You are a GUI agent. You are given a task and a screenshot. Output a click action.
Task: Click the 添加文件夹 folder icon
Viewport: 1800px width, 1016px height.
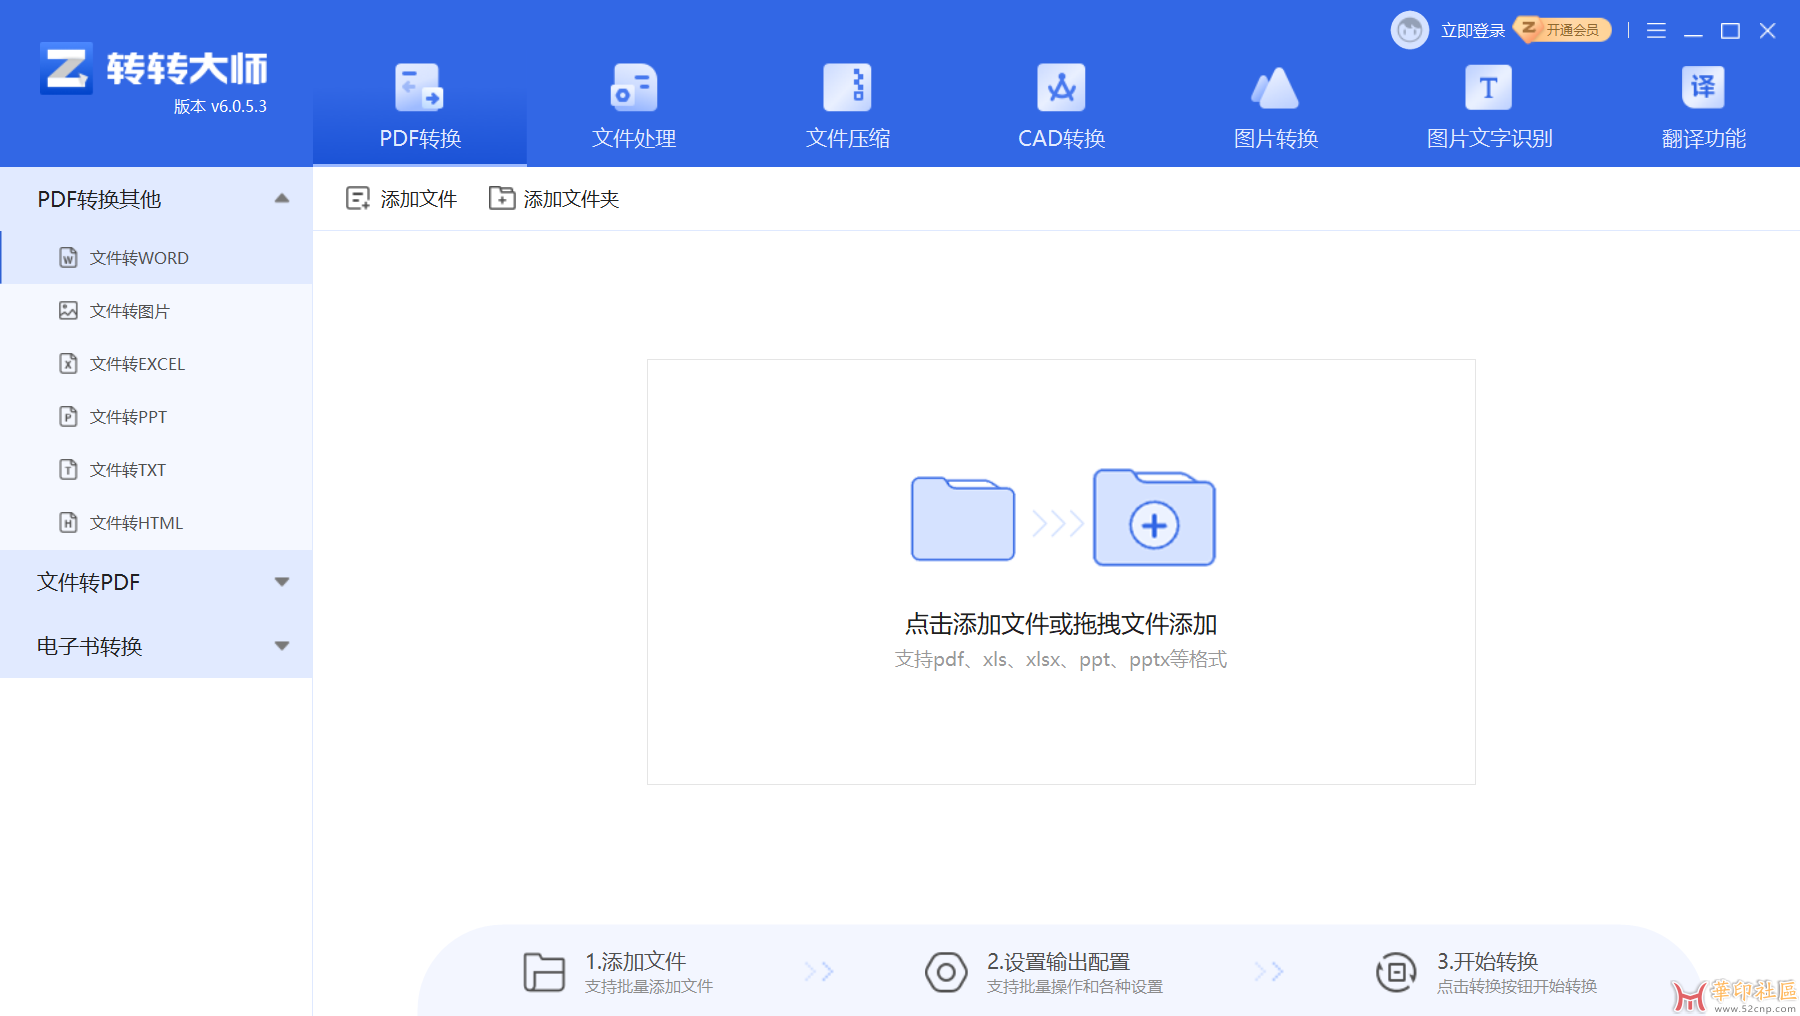[502, 198]
